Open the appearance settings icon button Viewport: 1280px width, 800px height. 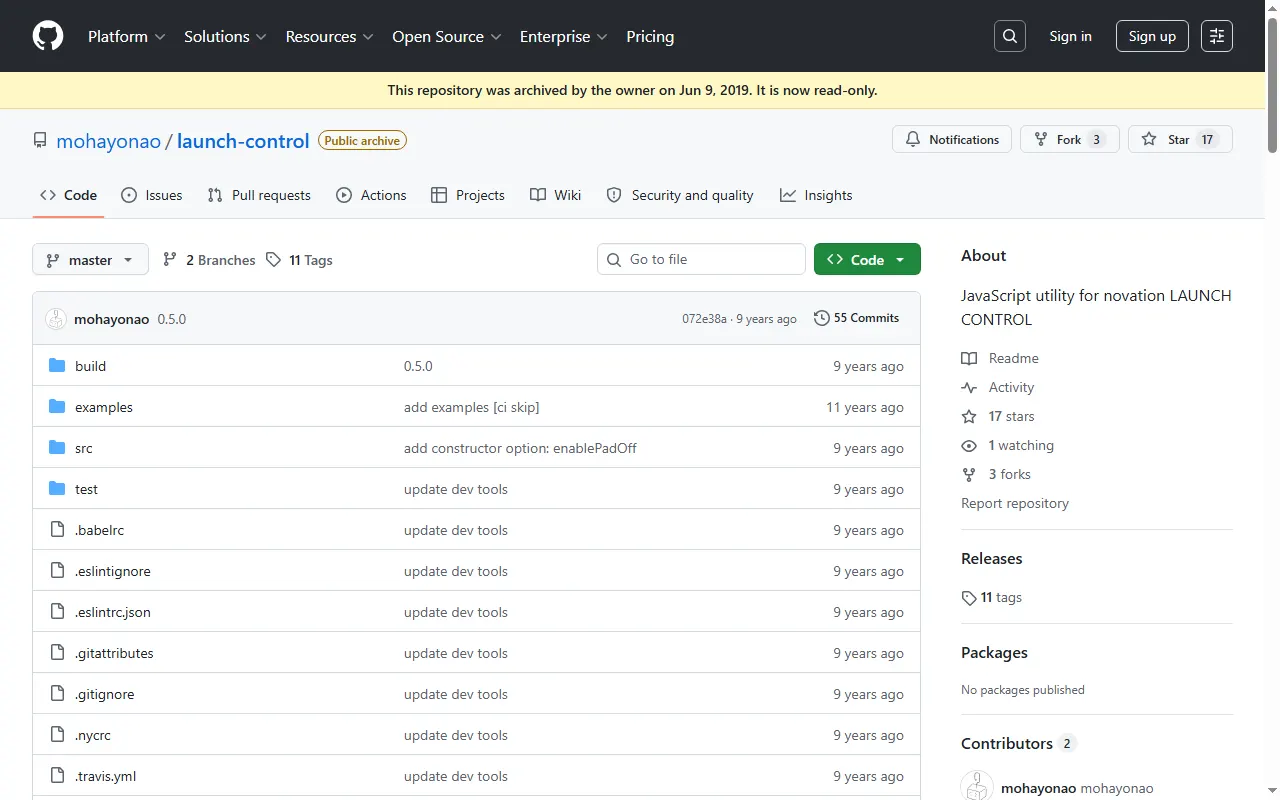pos(1217,36)
